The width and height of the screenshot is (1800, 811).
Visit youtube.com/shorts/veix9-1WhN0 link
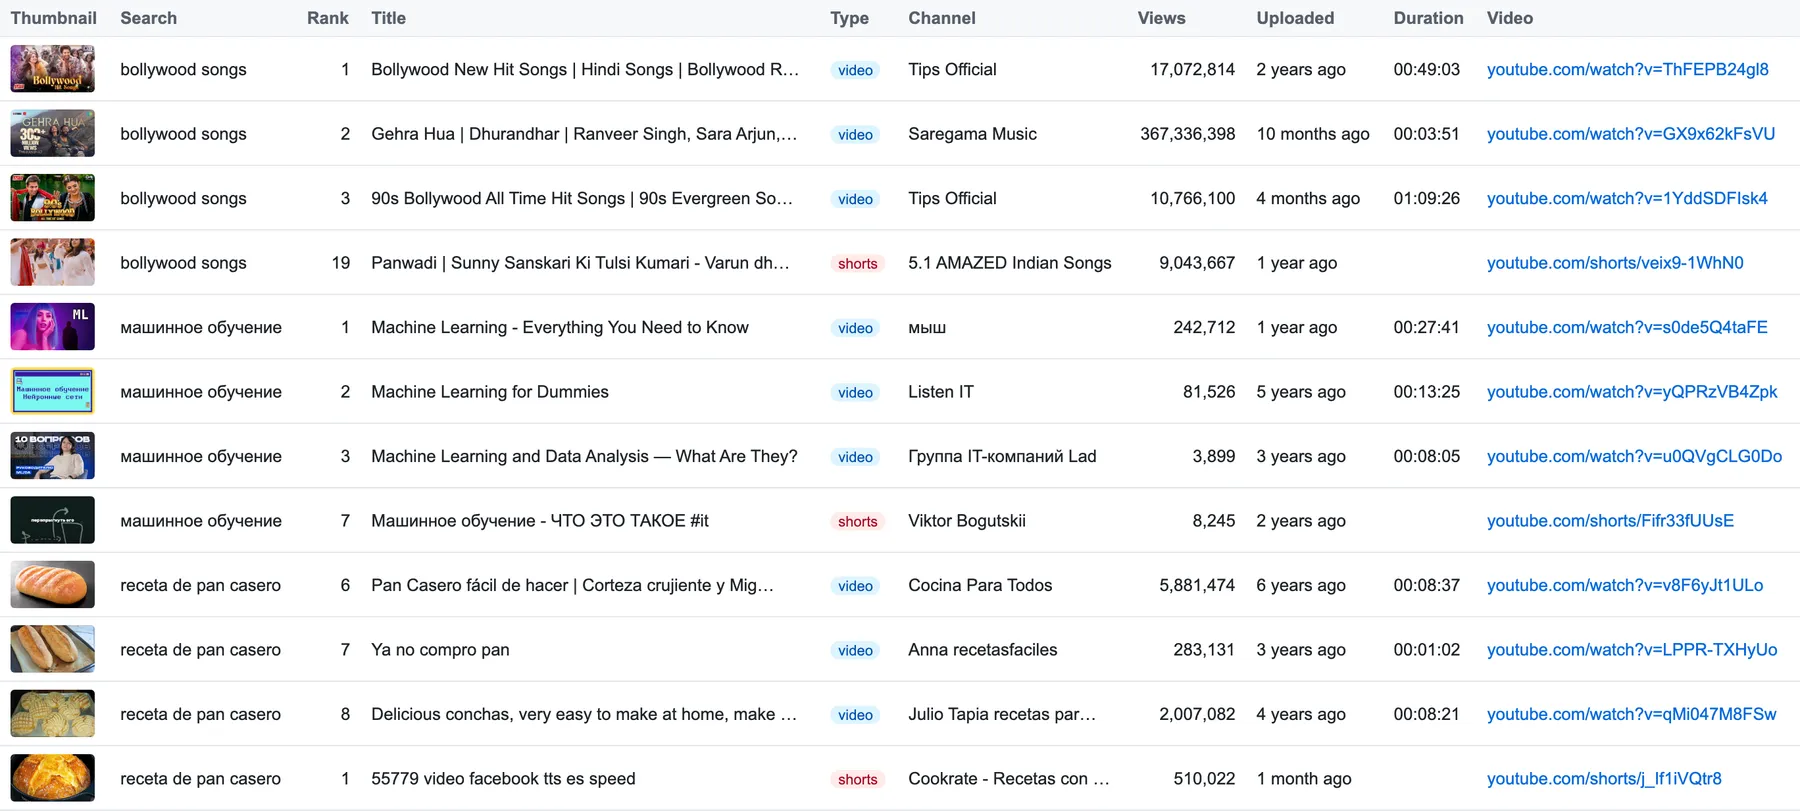1614,262
